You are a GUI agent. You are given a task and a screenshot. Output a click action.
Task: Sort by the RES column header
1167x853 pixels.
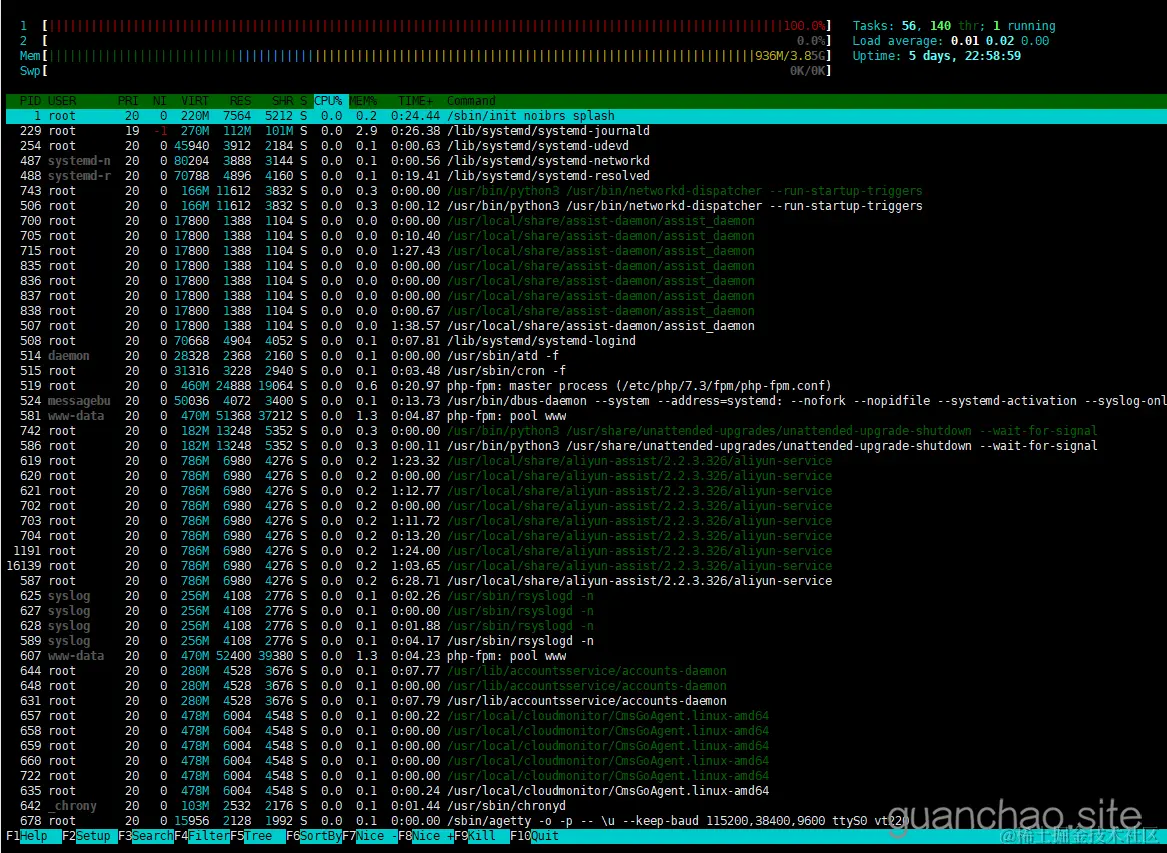(x=240, y=100)
